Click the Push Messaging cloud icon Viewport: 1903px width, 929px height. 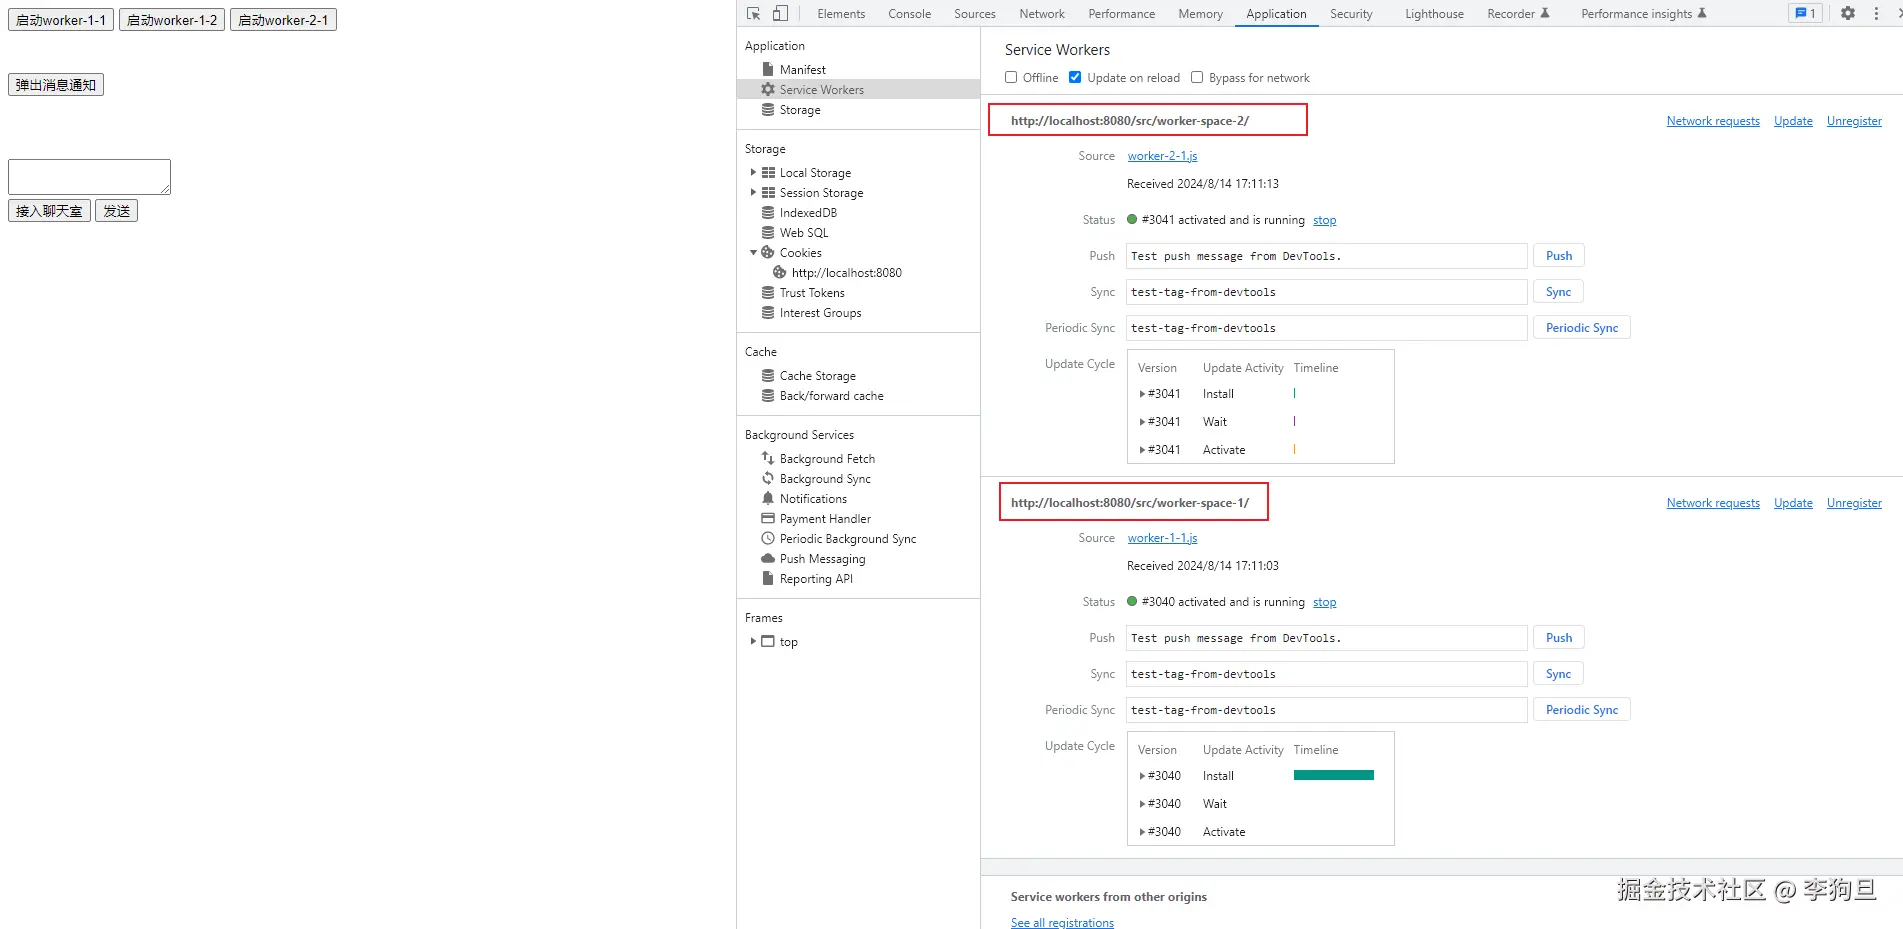click(768, 558)
